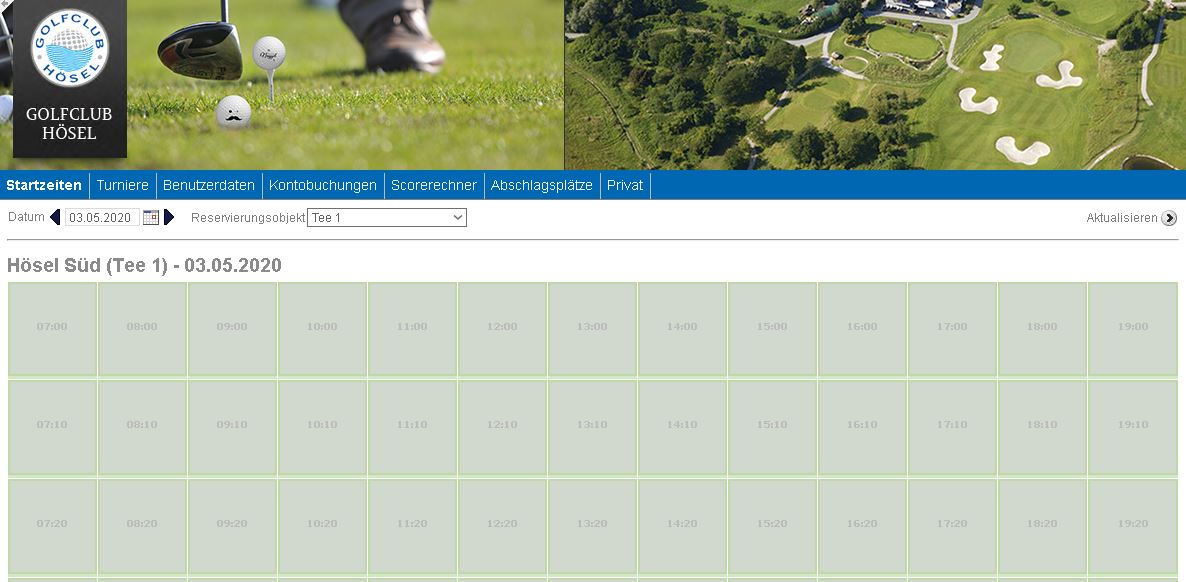Open the calendar date picker icon
Screen dimensions: 1186x582
tap(151, 217)
